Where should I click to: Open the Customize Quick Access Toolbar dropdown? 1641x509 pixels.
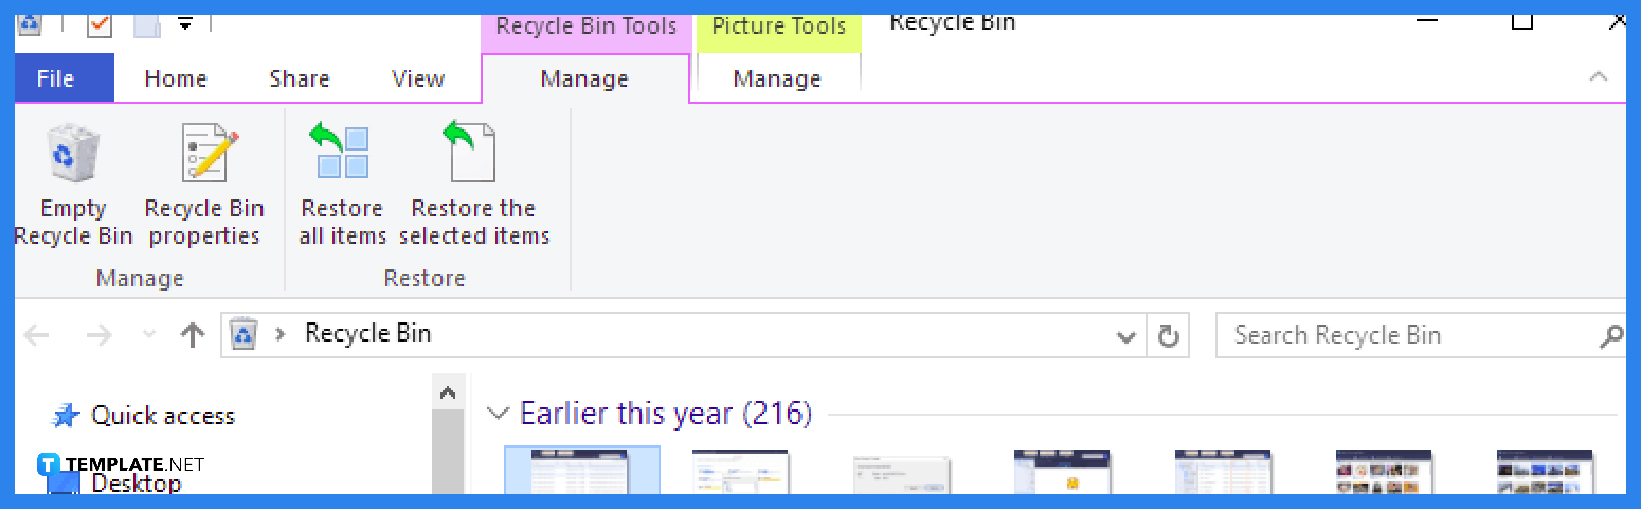coord(185,24)
